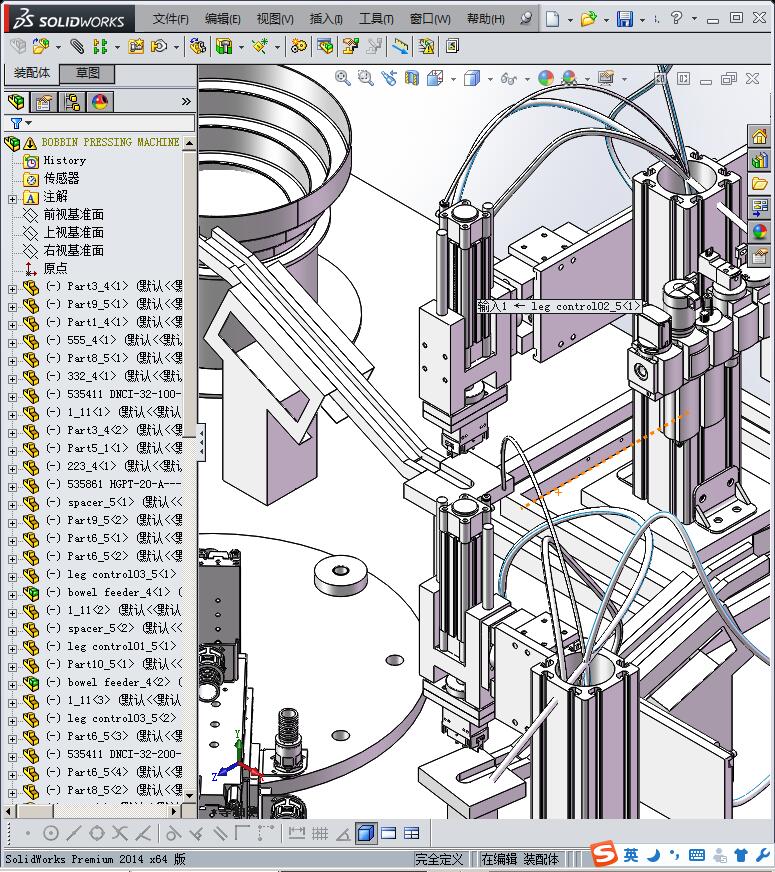
Task: Click the Save floppy disk icon
Action: (x=625, y=19)
